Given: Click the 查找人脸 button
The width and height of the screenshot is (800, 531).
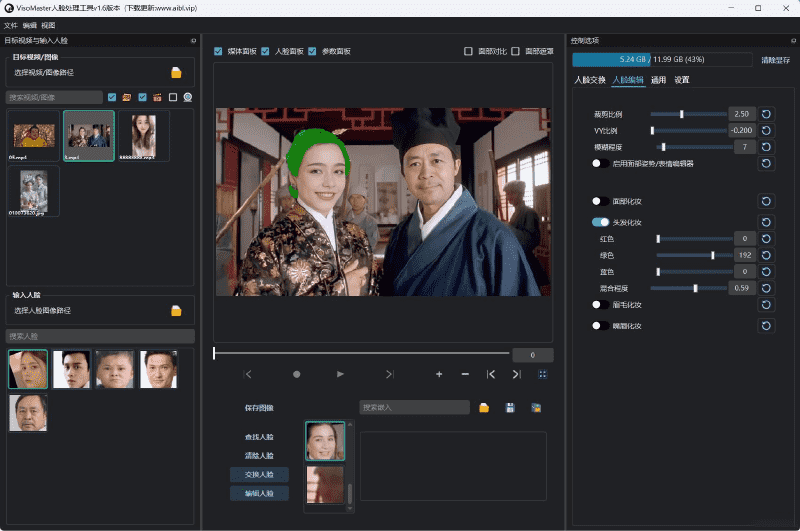Looking at the screenshot, I should coord(259,437).
